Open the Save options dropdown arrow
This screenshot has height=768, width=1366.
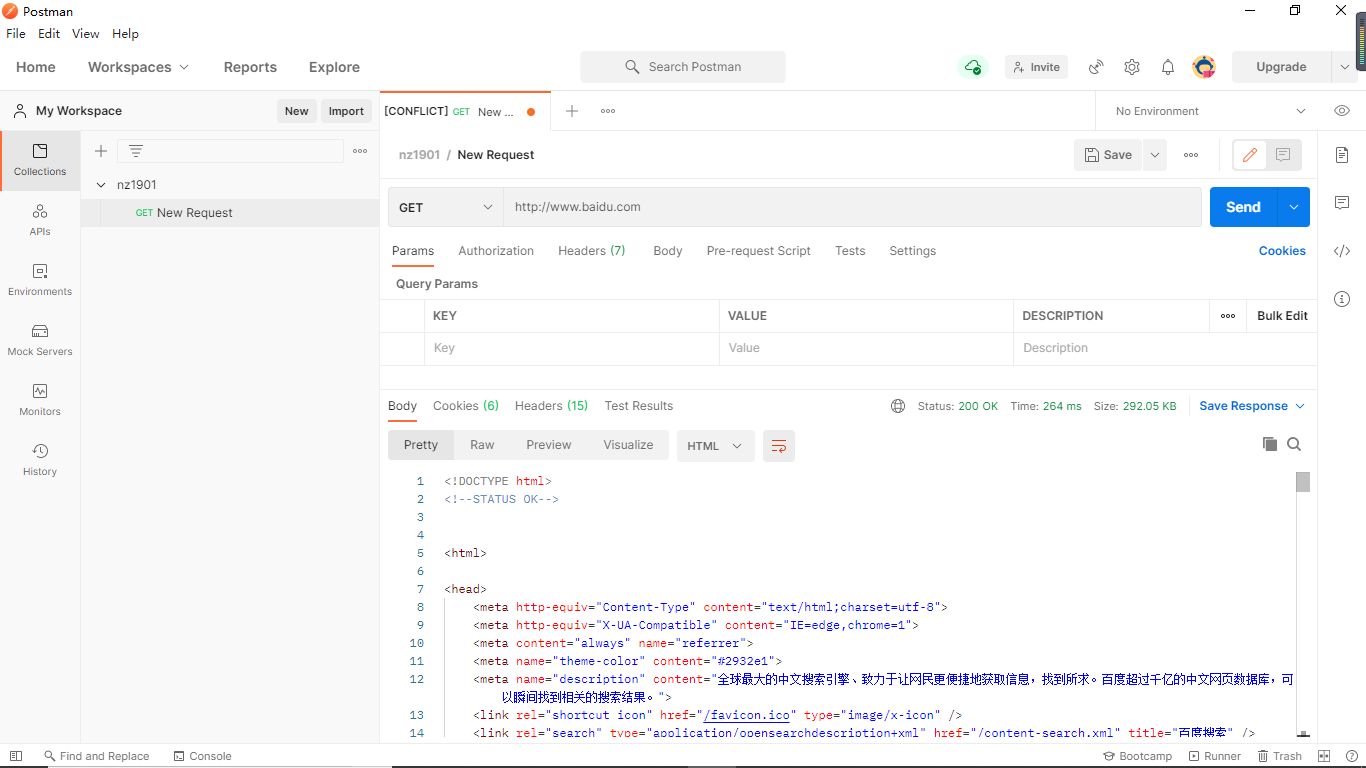click(1155, 155)
